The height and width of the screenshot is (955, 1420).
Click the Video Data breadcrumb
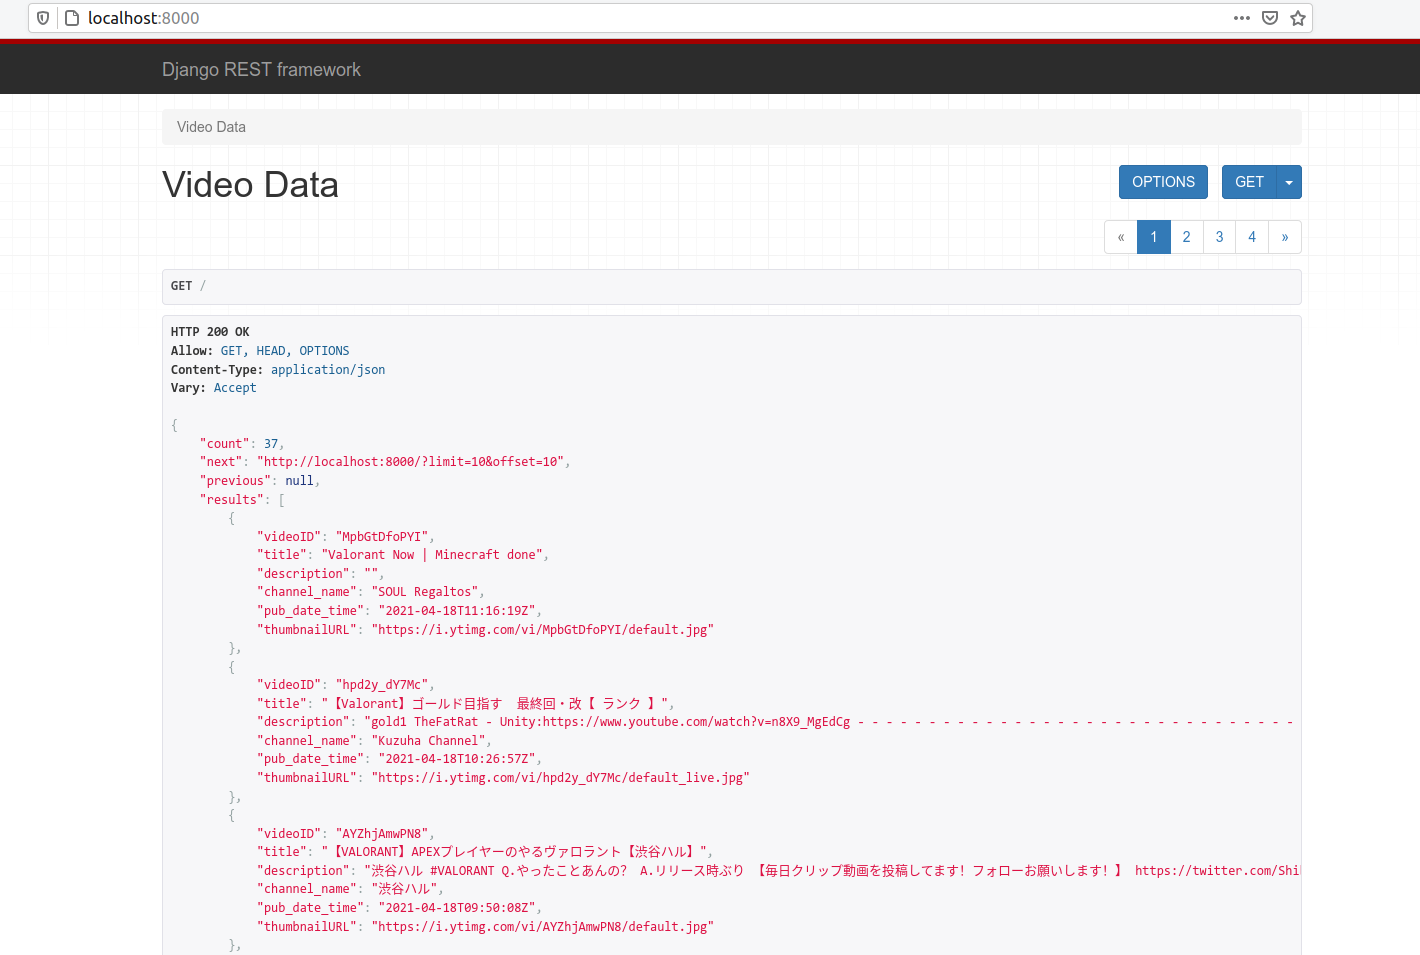pyautogui.click(x=211, y=127)
